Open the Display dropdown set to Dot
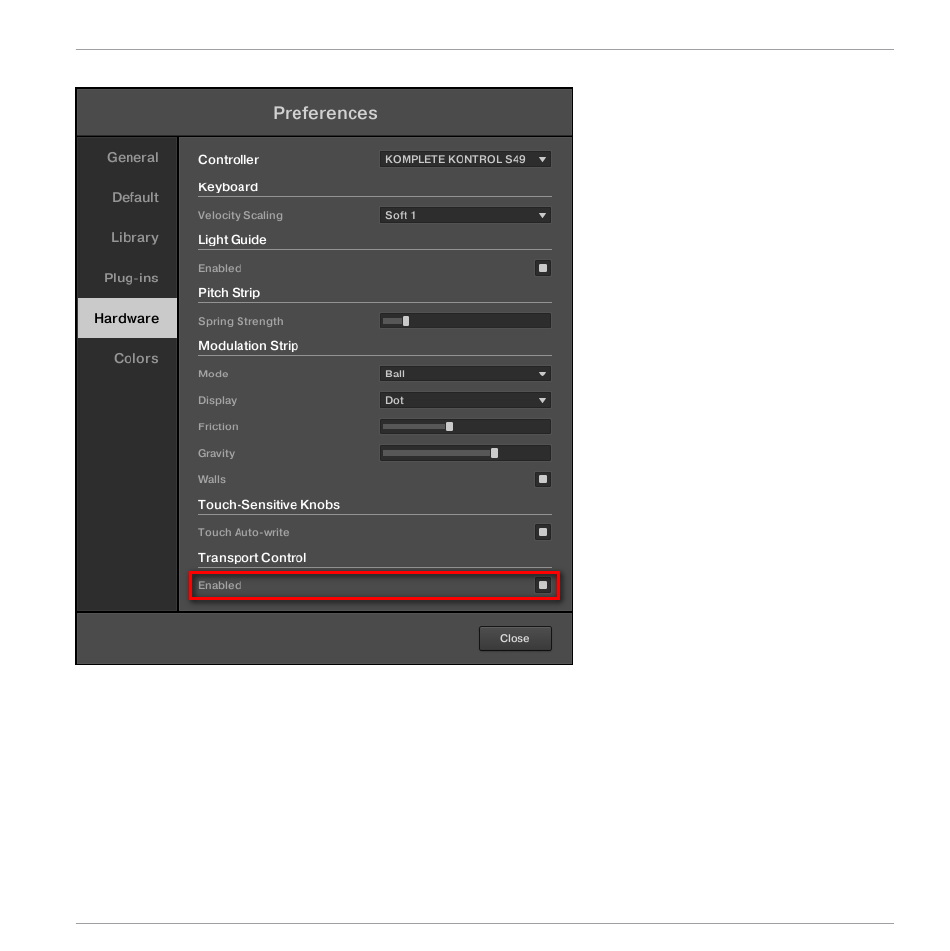 465,400
